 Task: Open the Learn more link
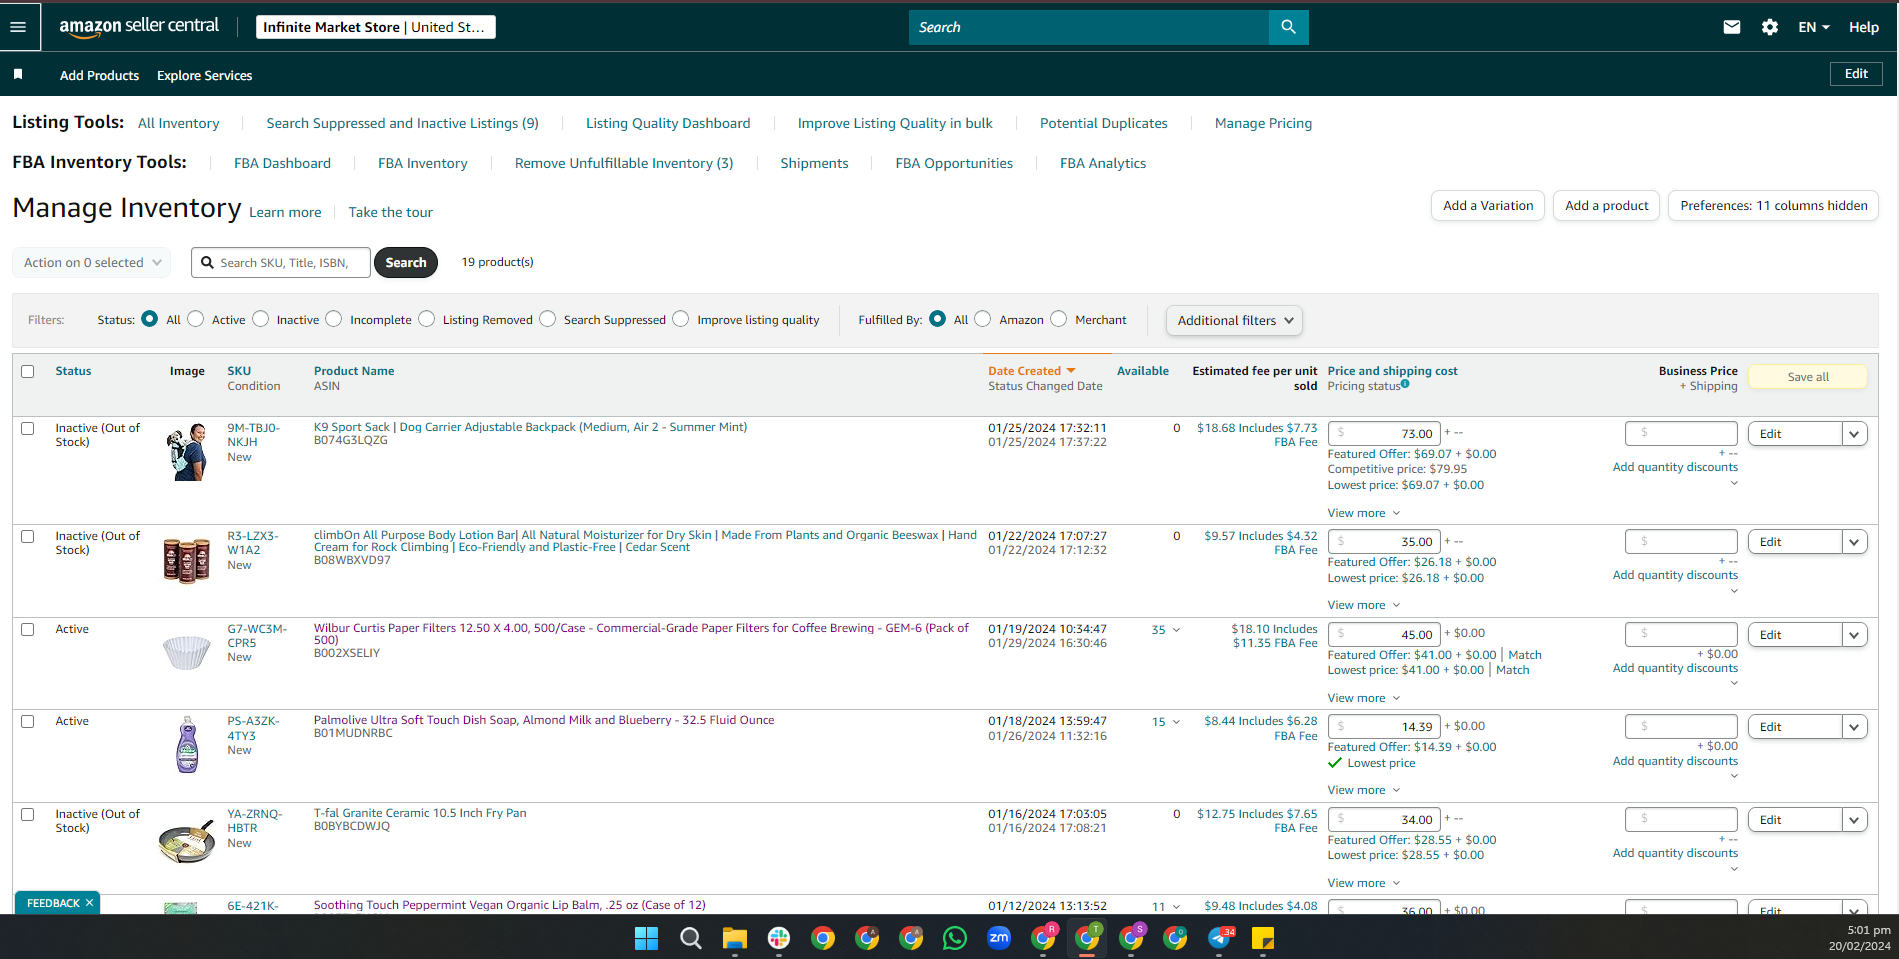tap(285, 212)
